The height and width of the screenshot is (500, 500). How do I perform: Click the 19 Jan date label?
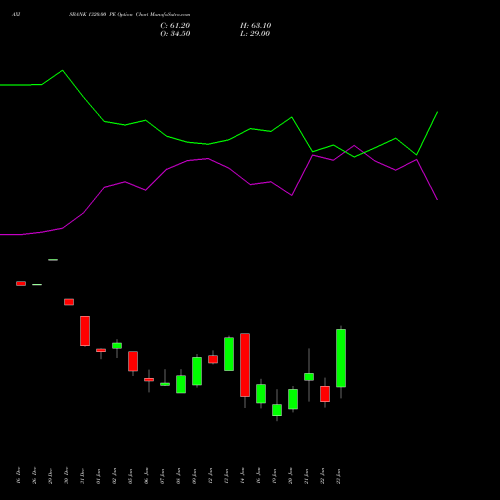274,476
